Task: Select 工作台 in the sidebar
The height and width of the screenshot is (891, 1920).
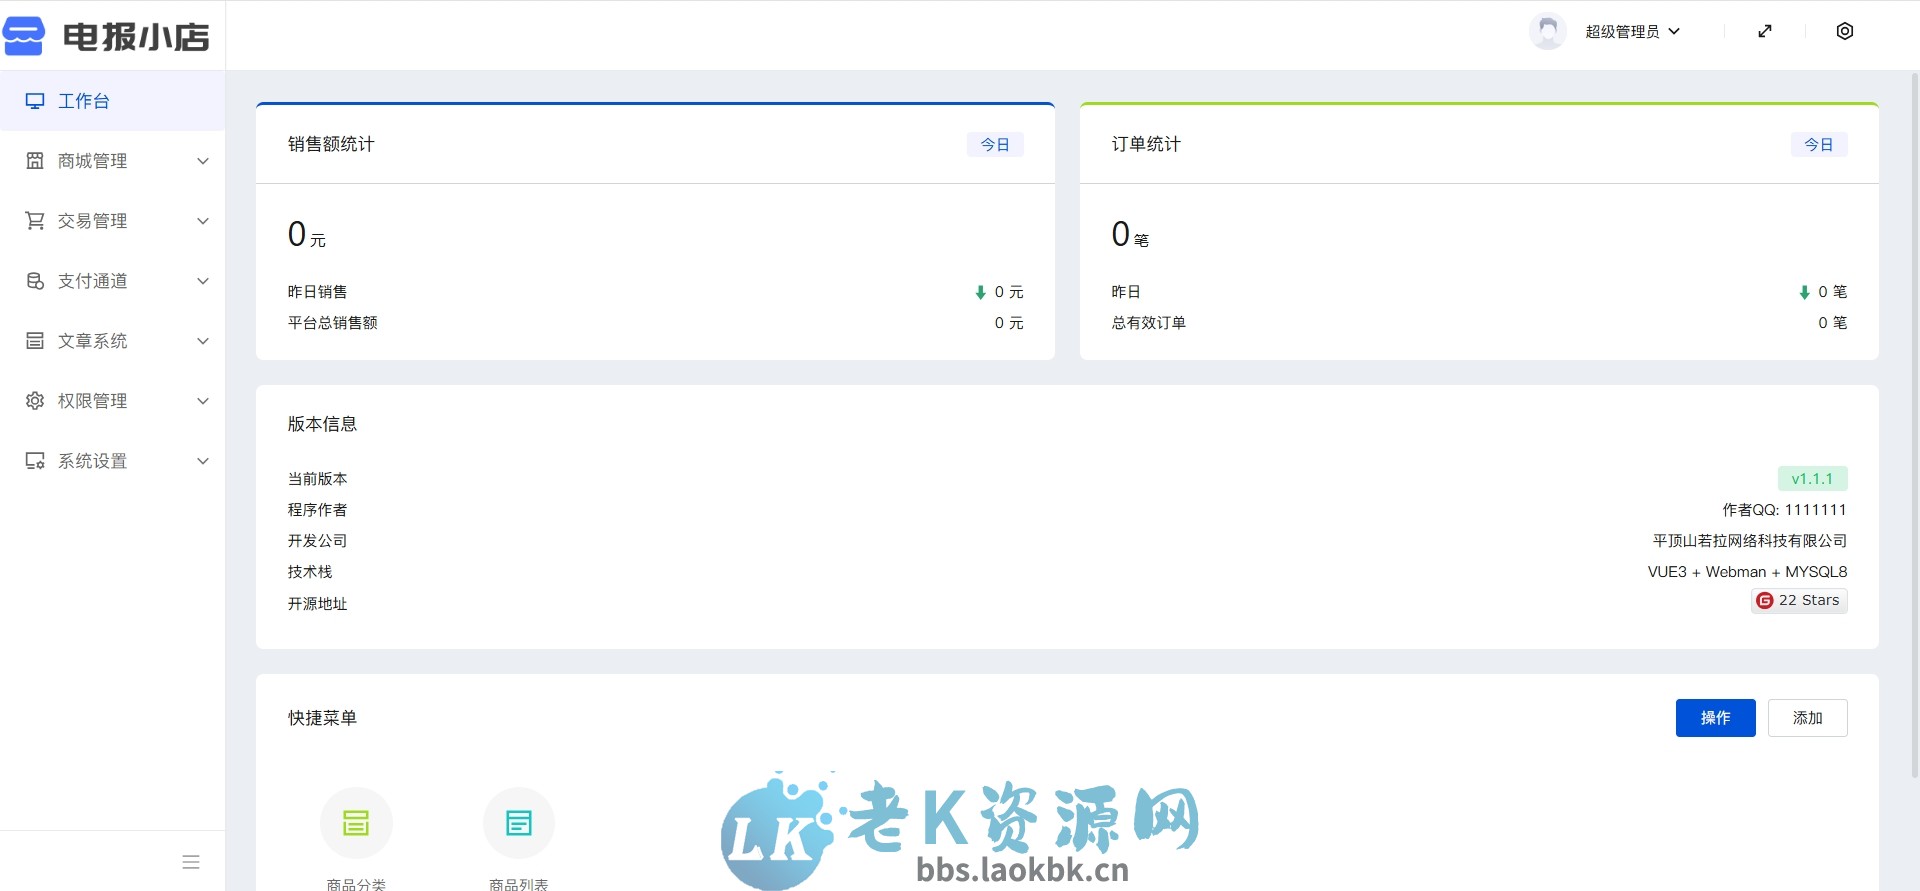Action: pos(112,101)
